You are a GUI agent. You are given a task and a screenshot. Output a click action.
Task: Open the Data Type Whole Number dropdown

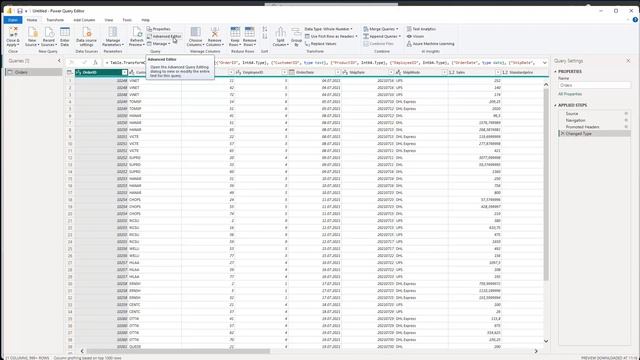pyautogui.click(x=329, y=29)
